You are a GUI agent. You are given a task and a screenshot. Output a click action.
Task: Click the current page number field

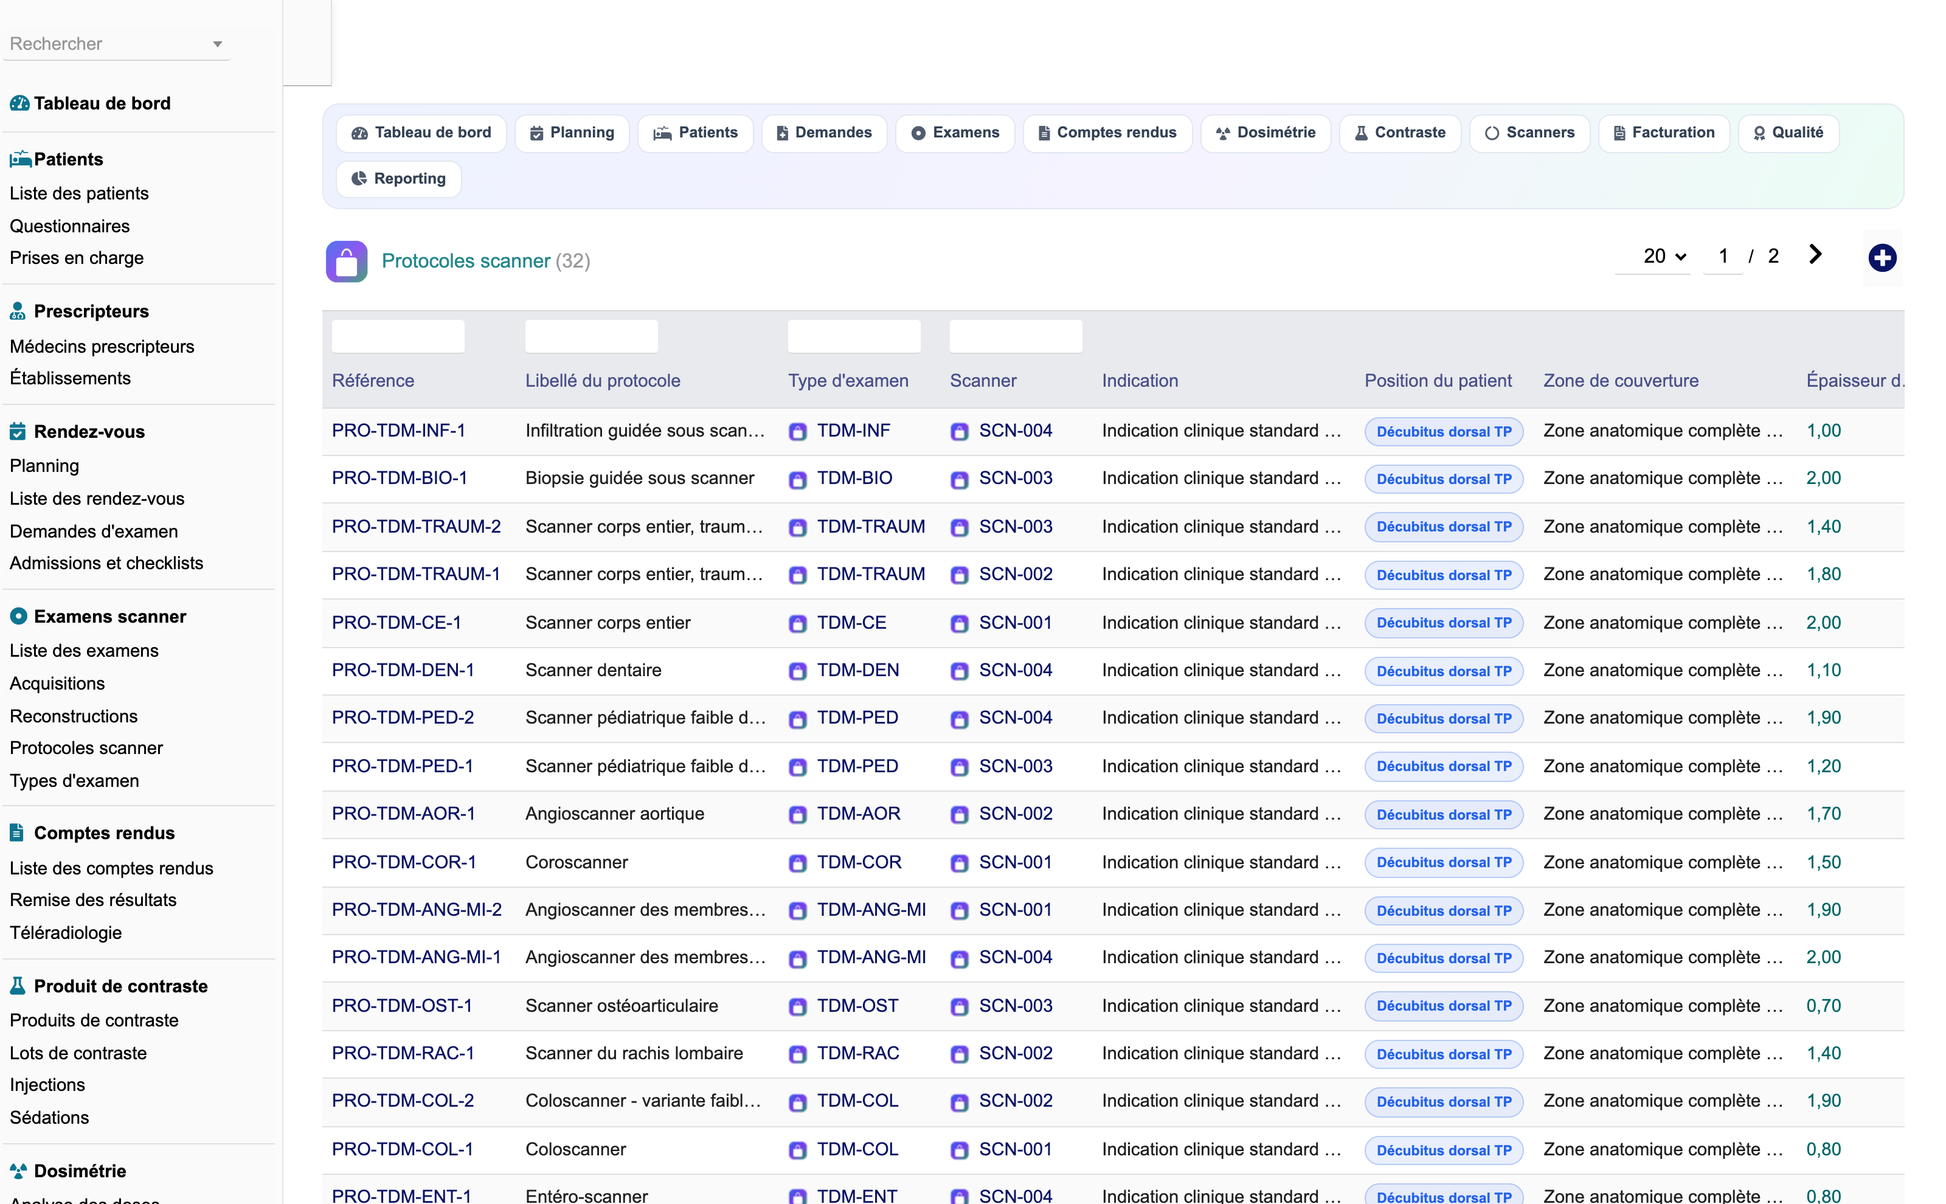pos(1723,256)
